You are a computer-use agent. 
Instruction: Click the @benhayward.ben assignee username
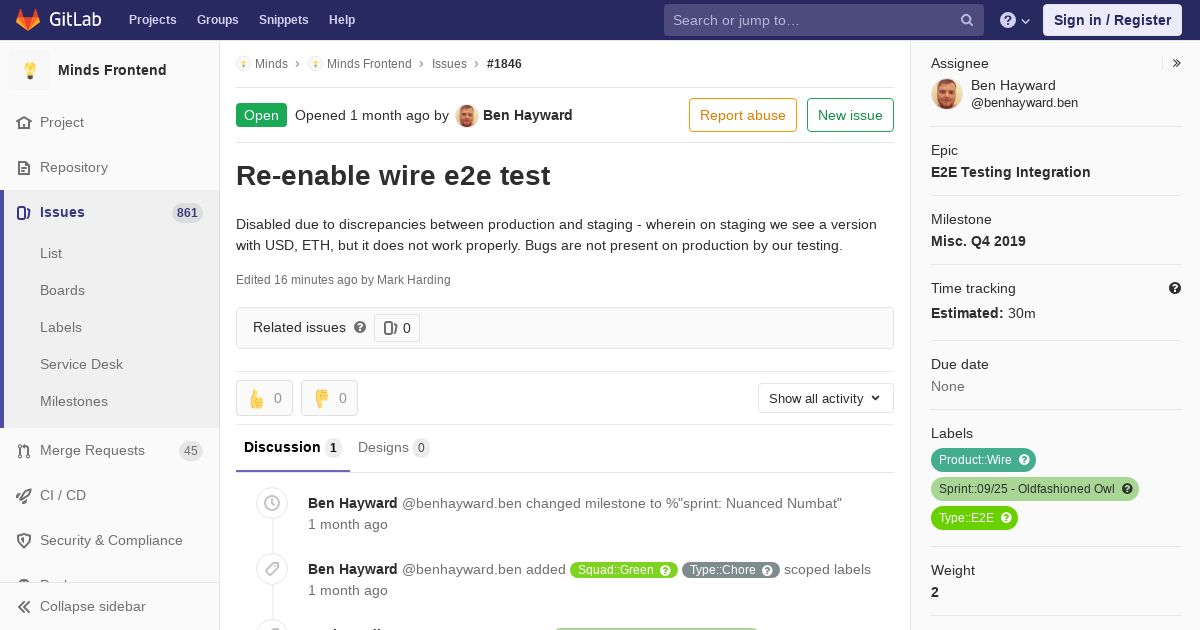coord(1024,103)
